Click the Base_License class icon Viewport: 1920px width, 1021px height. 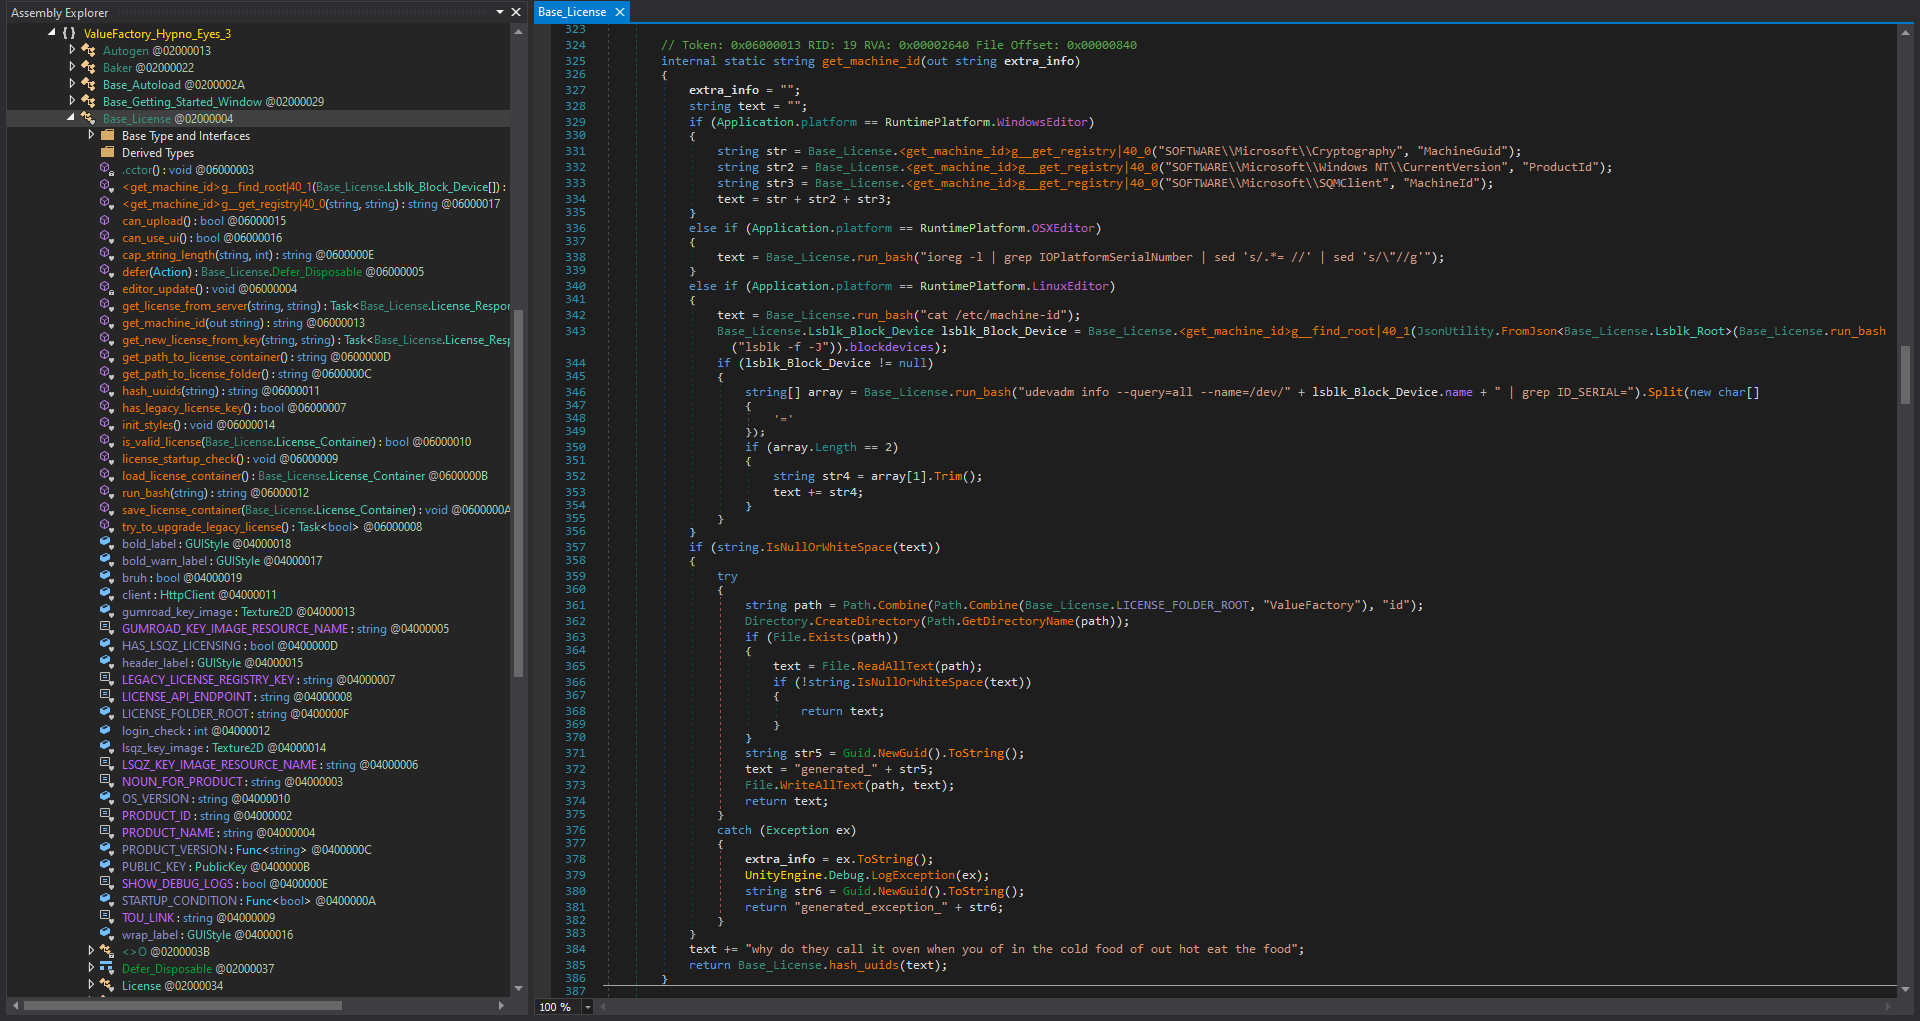[88, 118]
